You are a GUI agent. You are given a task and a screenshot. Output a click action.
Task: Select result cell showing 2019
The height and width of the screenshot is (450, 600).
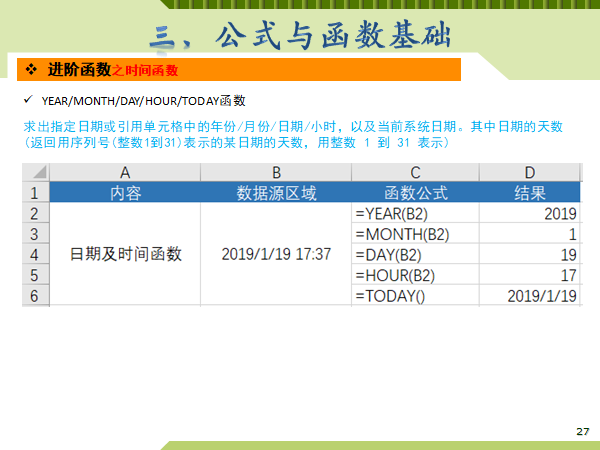click(x=530, y=213)
